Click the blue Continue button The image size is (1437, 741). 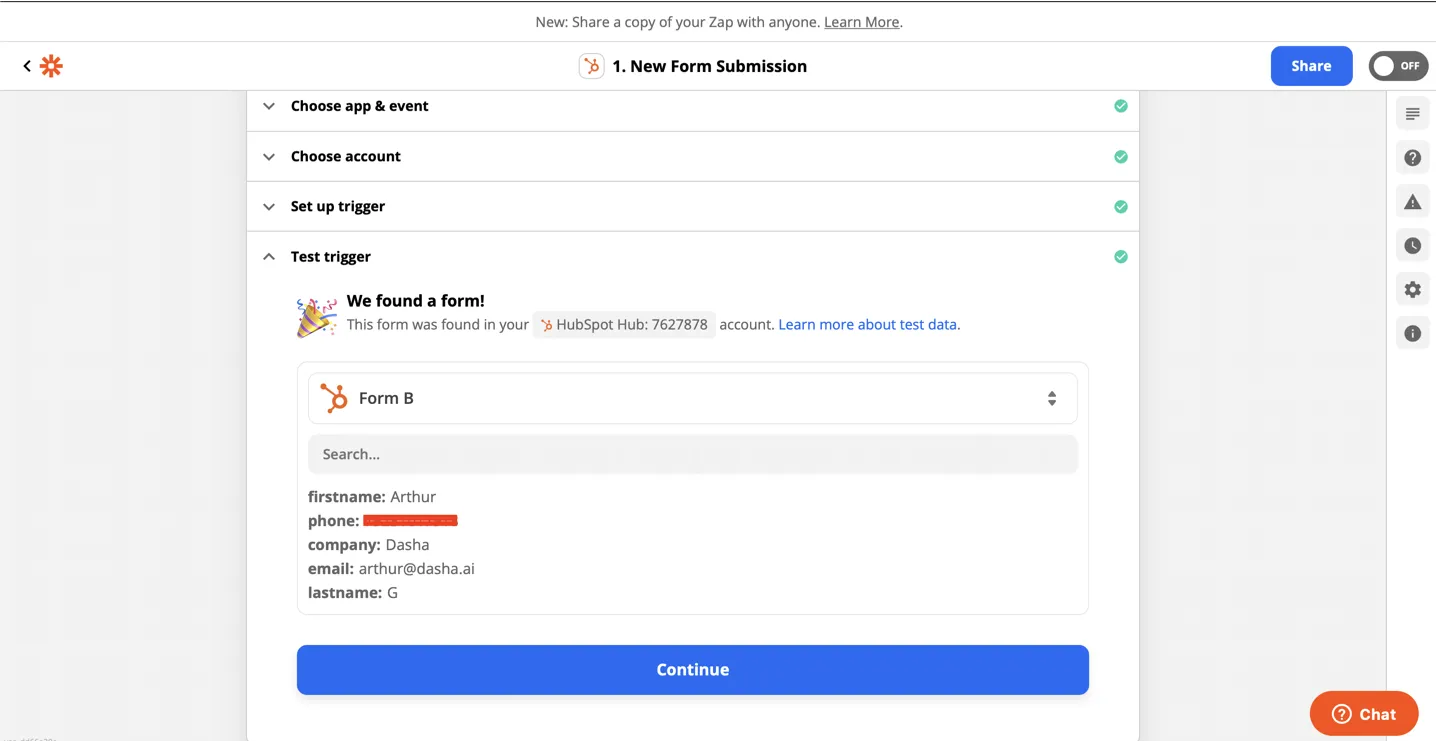click(692, 670)
